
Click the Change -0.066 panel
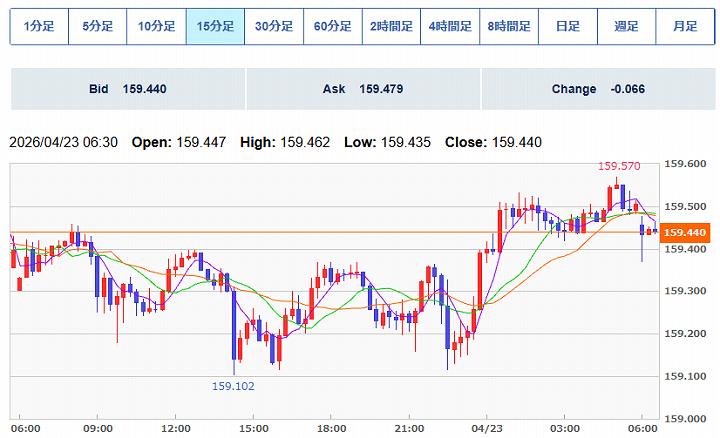(x=597, y=89)
